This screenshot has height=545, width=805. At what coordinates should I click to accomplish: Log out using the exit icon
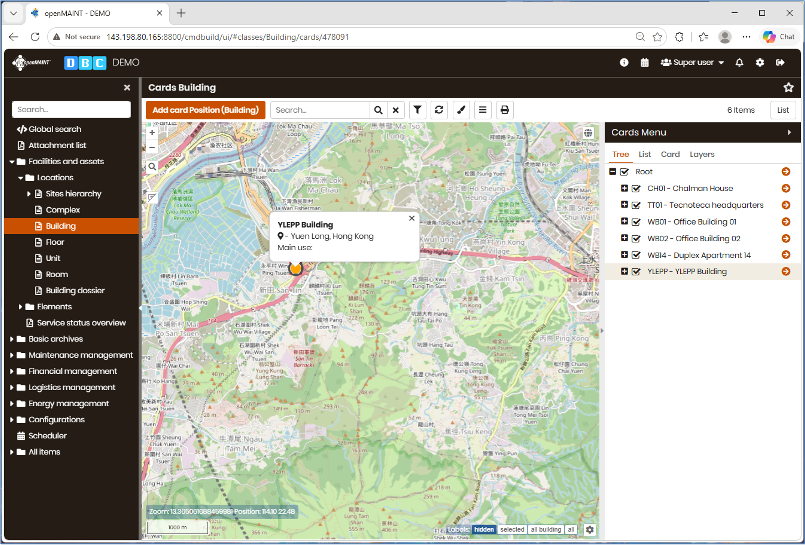pos(780,63)
